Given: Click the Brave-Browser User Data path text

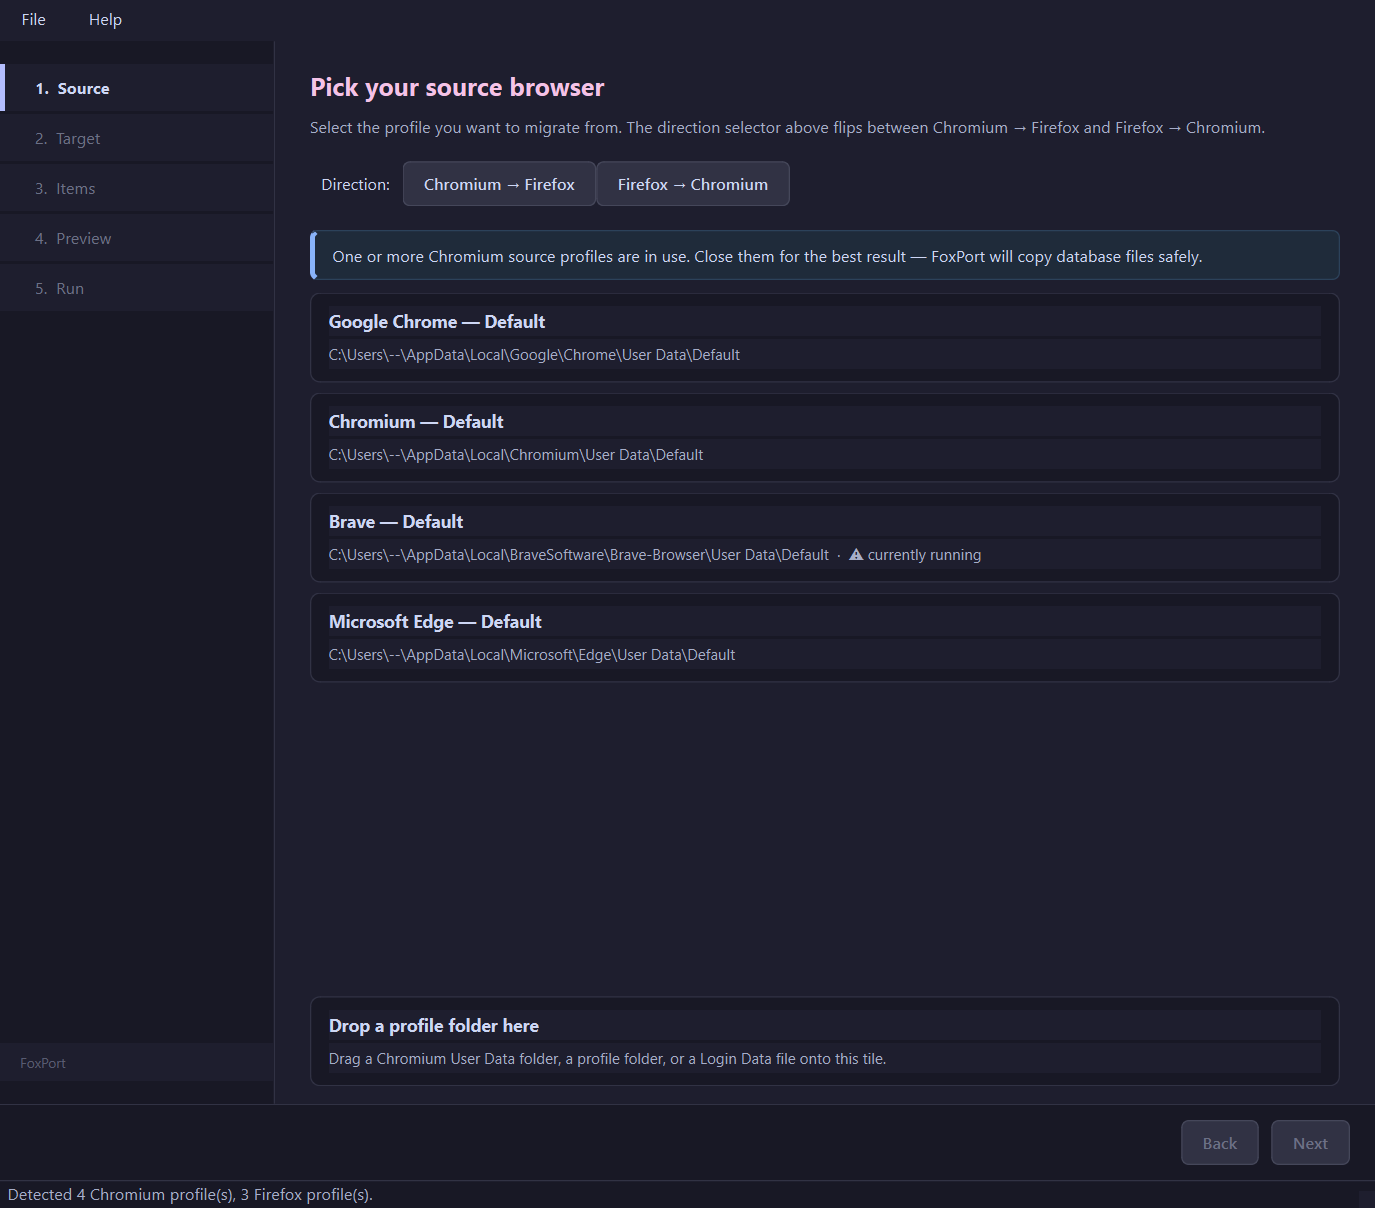Looking at the screenshot, I should click(579, 555).
